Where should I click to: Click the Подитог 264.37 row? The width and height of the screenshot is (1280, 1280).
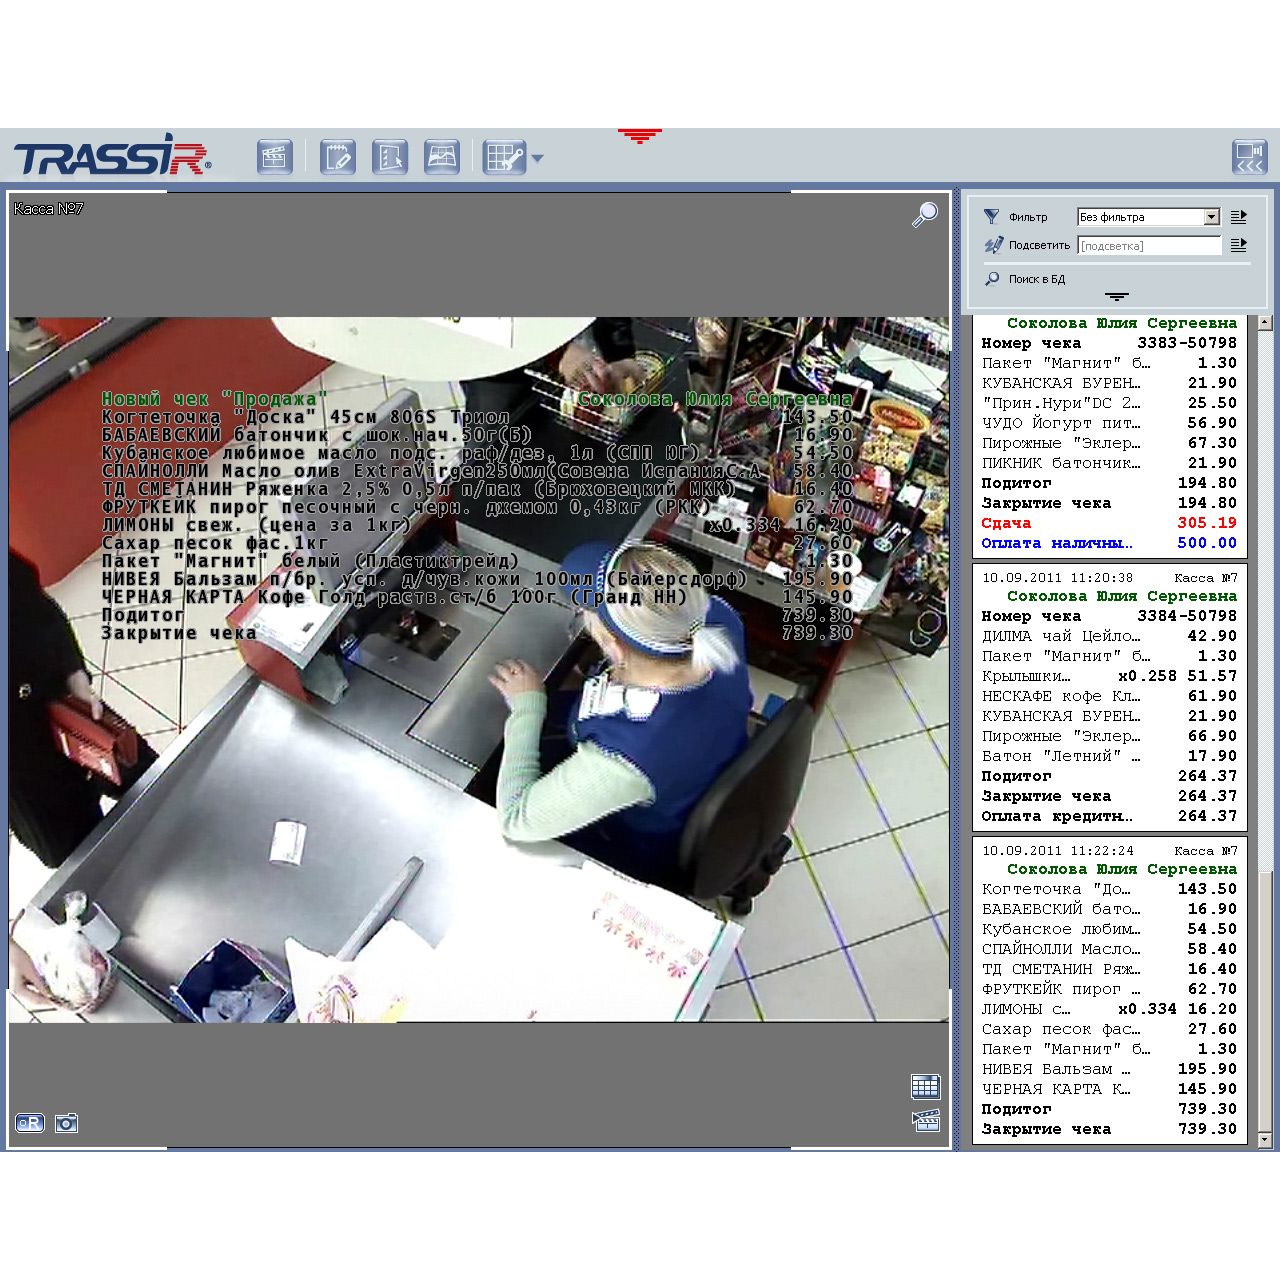[1109, 776]
